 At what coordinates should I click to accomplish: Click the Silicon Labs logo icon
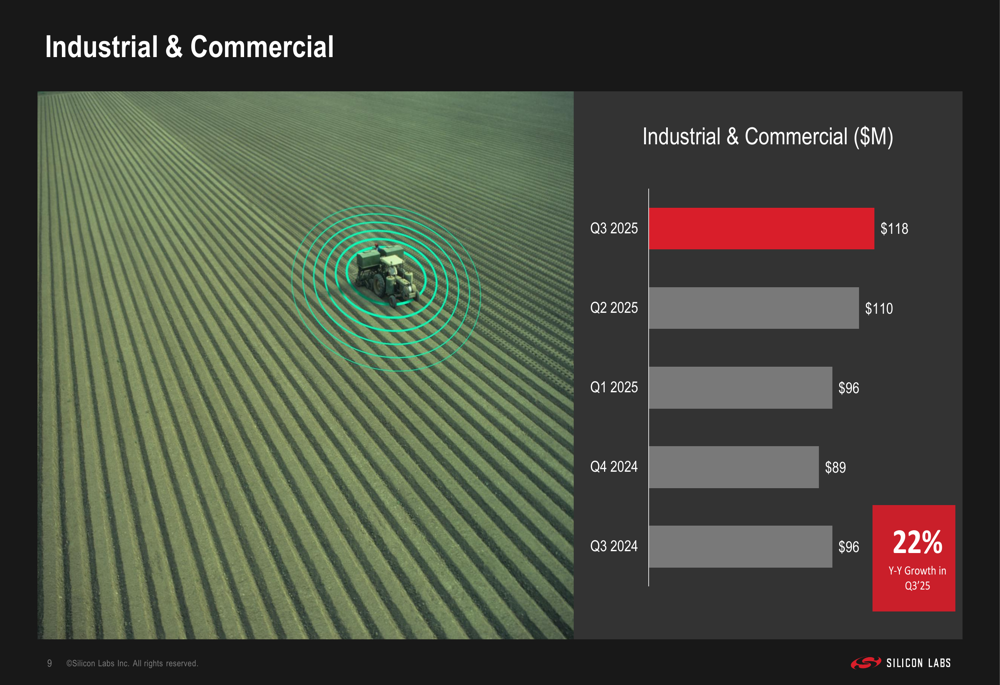point(864,663)
